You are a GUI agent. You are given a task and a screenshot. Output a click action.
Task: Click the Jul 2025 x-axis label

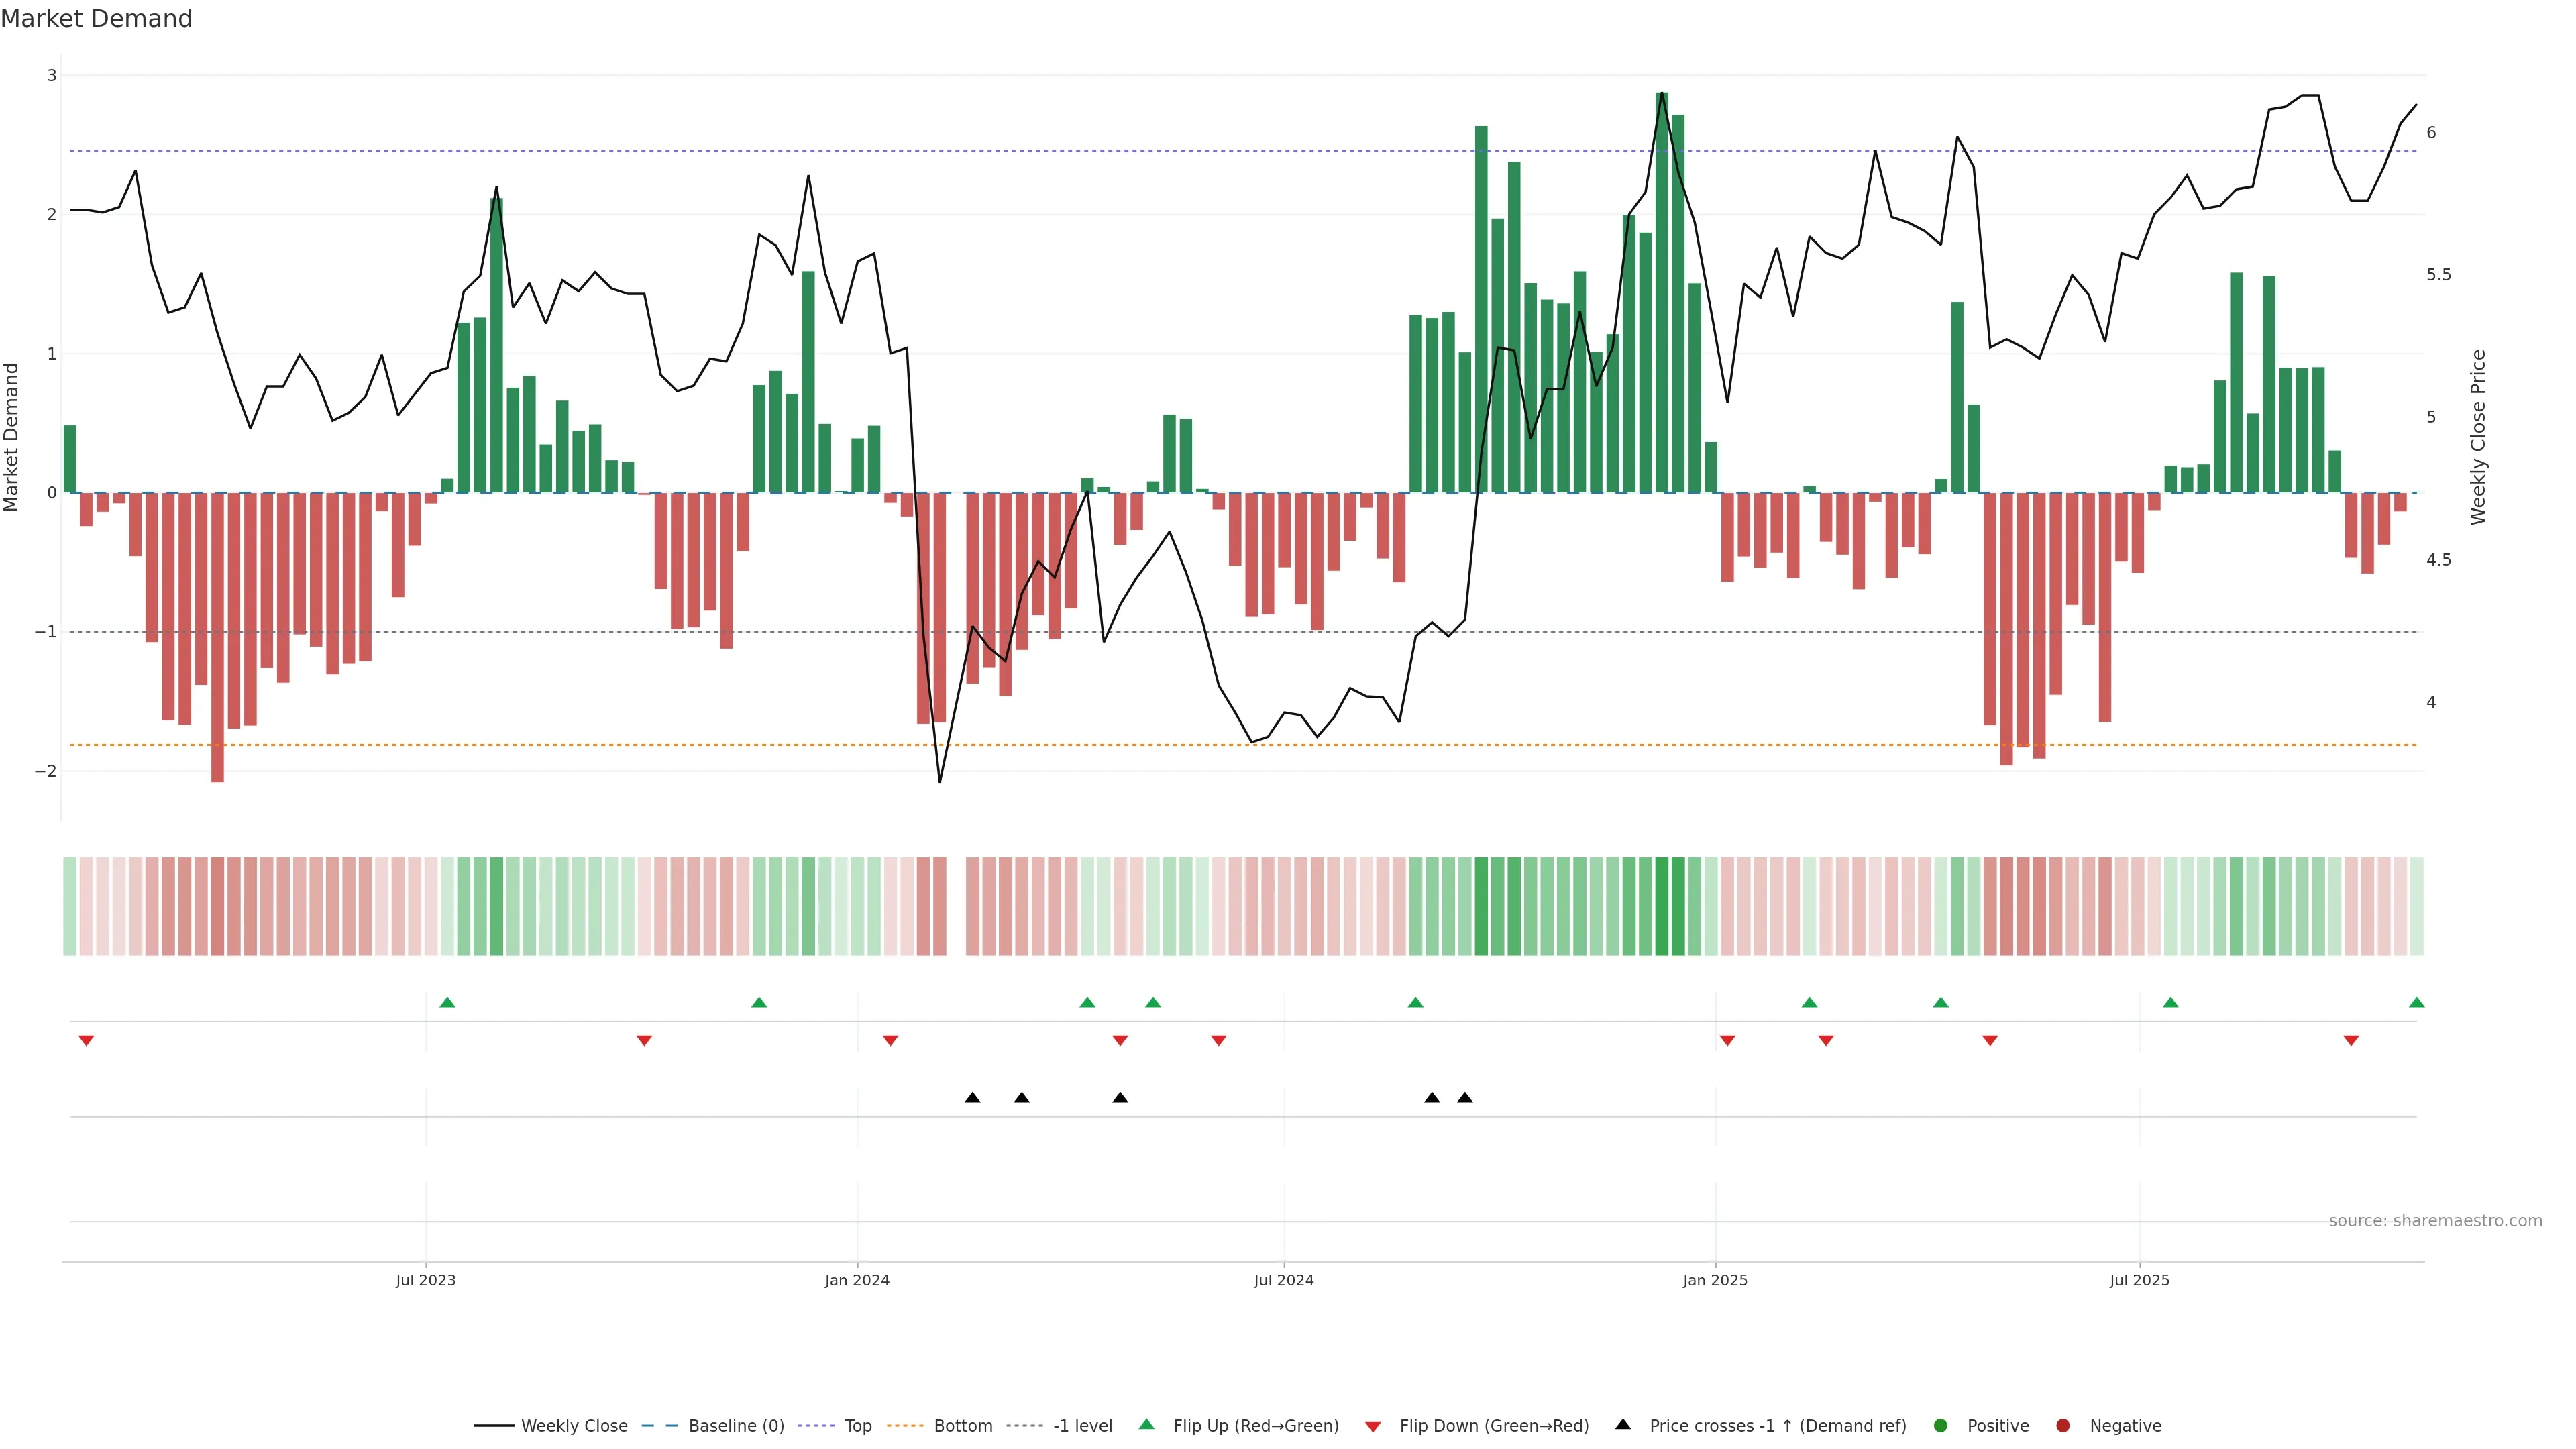point(2139,1280)
